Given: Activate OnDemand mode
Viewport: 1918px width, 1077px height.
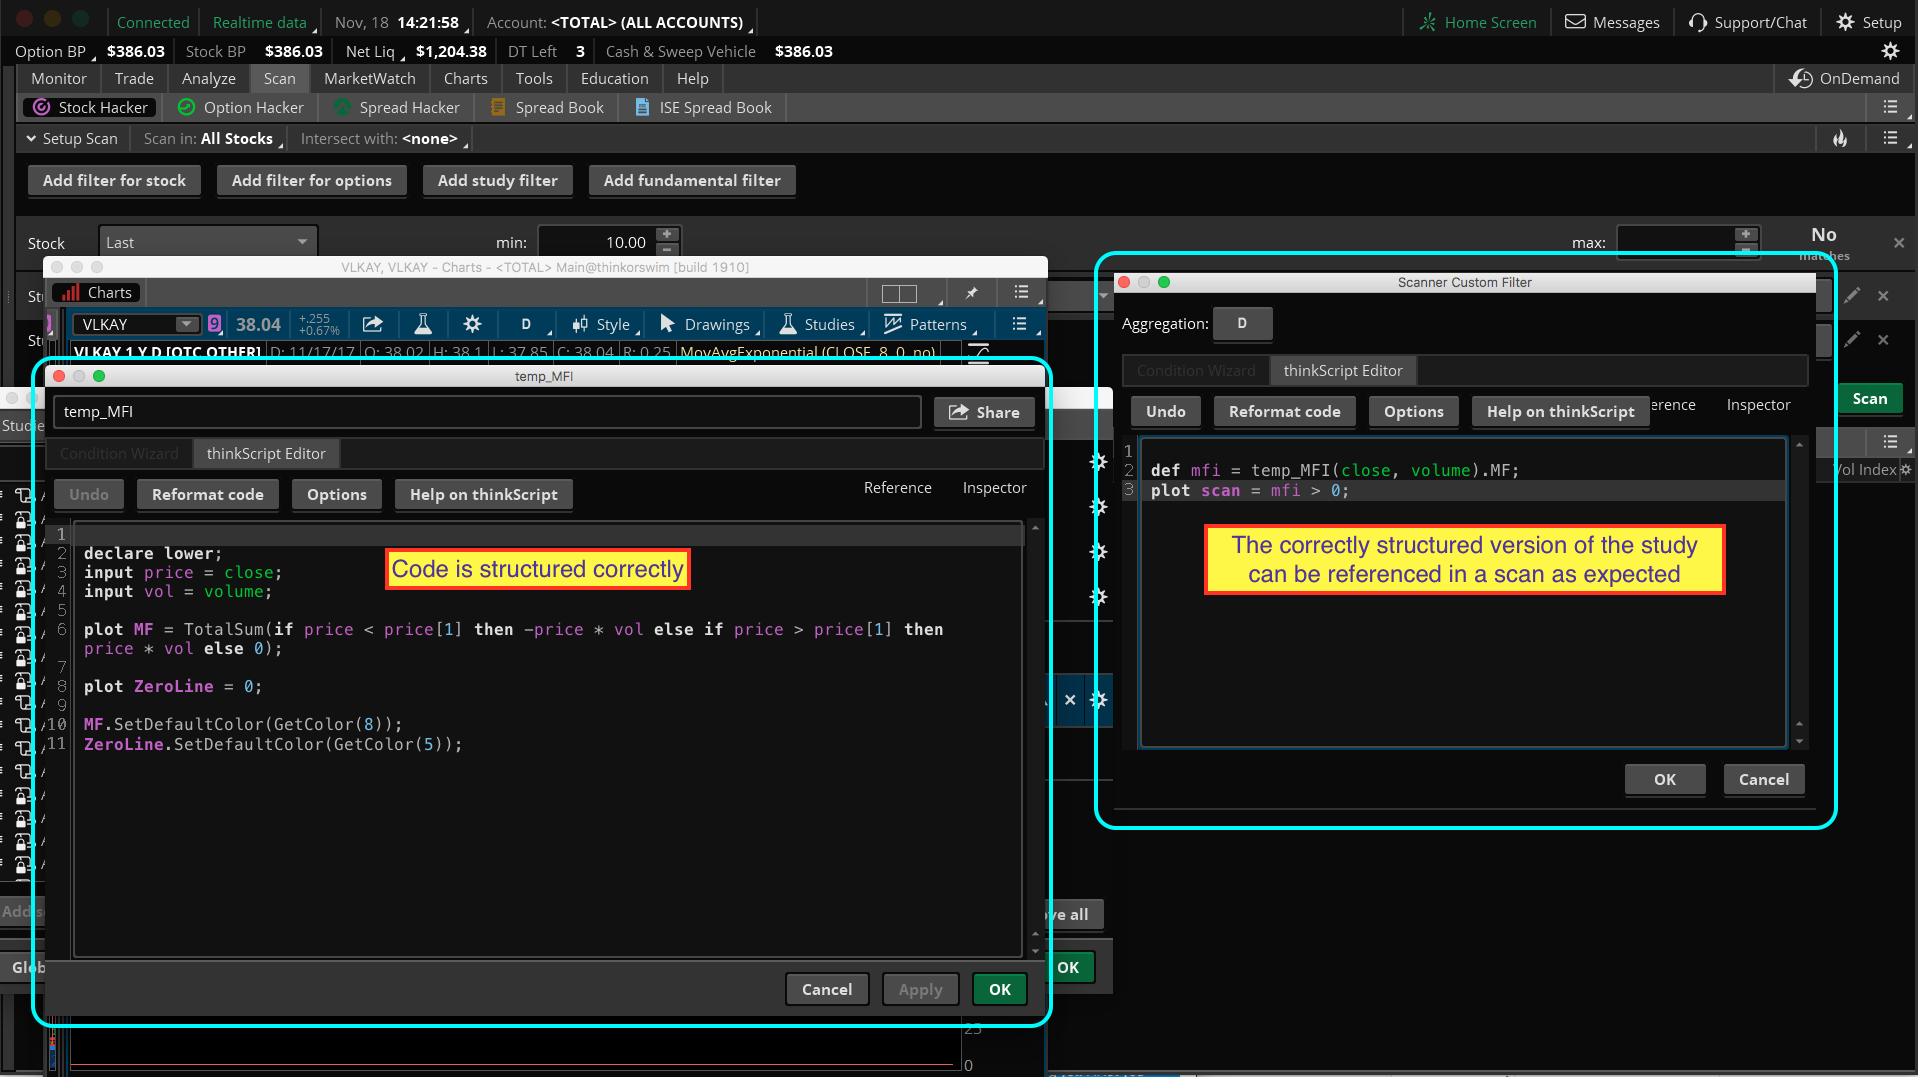Looking at the screenshot, I should [x=1845, y=78].
